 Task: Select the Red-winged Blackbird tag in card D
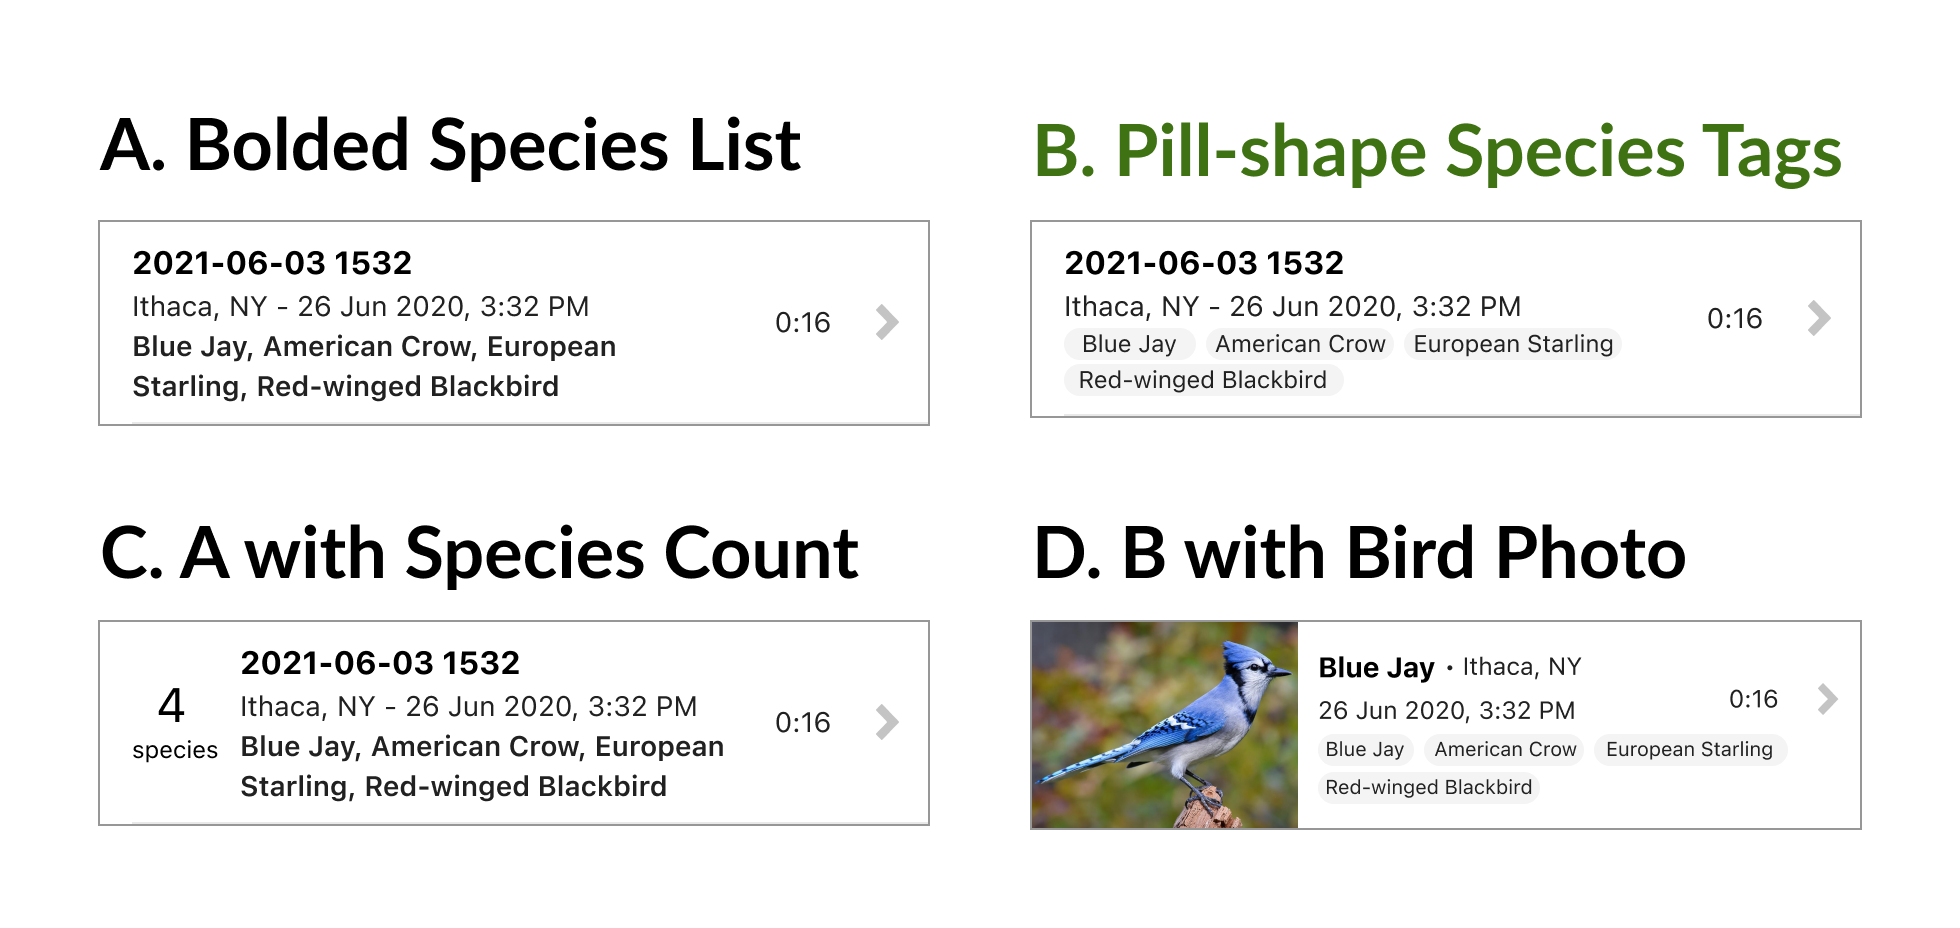click(x=1428, y=787)
